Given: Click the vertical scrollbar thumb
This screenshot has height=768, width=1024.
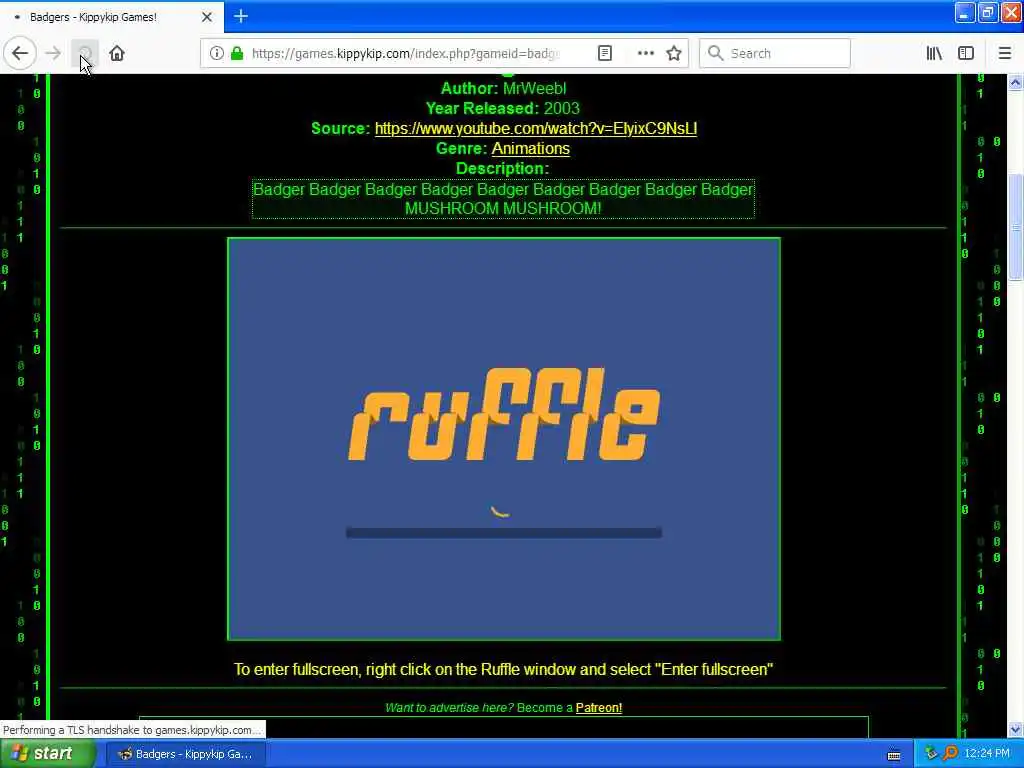Looking at the screenshot, I should 1016,227.
